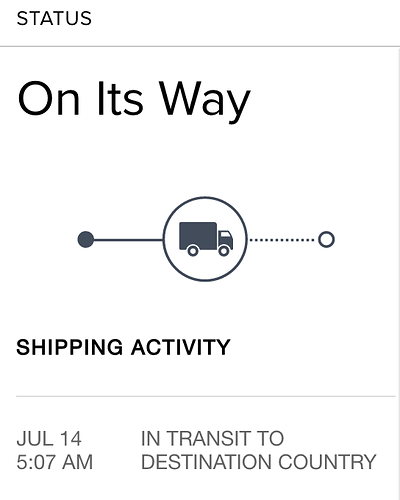
Task: Click the JUL 14 date entry
Action: pos(49,438)
